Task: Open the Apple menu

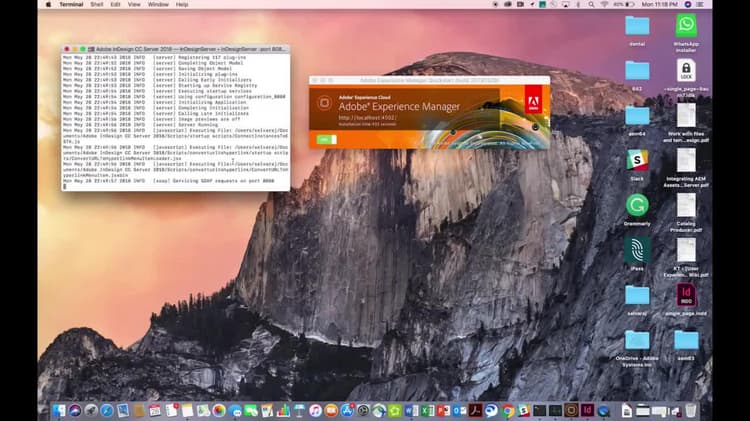Action: pos(48,4)
